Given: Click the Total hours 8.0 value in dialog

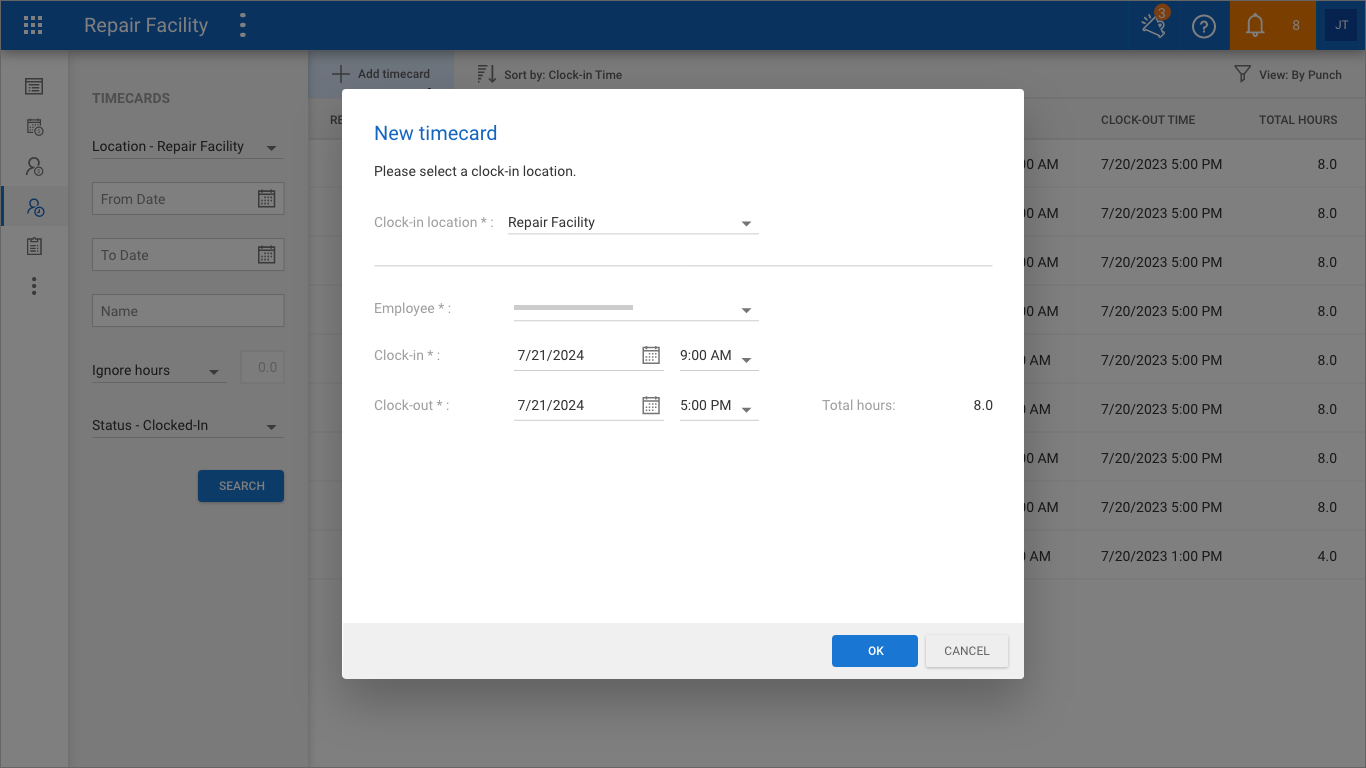Looking at the screenshot, I should [x=983, y=405].
